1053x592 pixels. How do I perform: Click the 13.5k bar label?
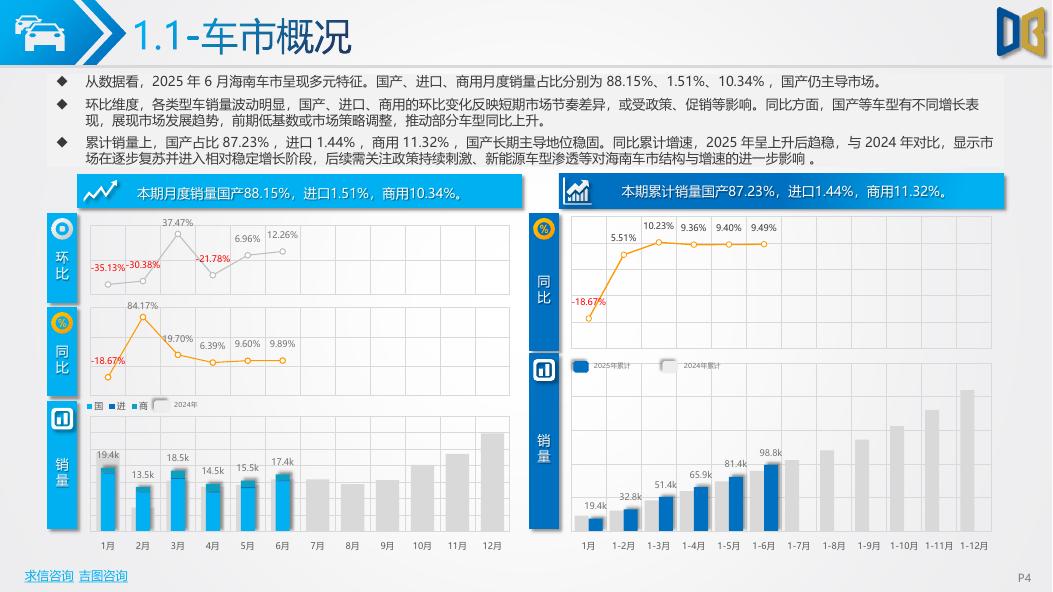pyautogui.click(x=142, y=475)
